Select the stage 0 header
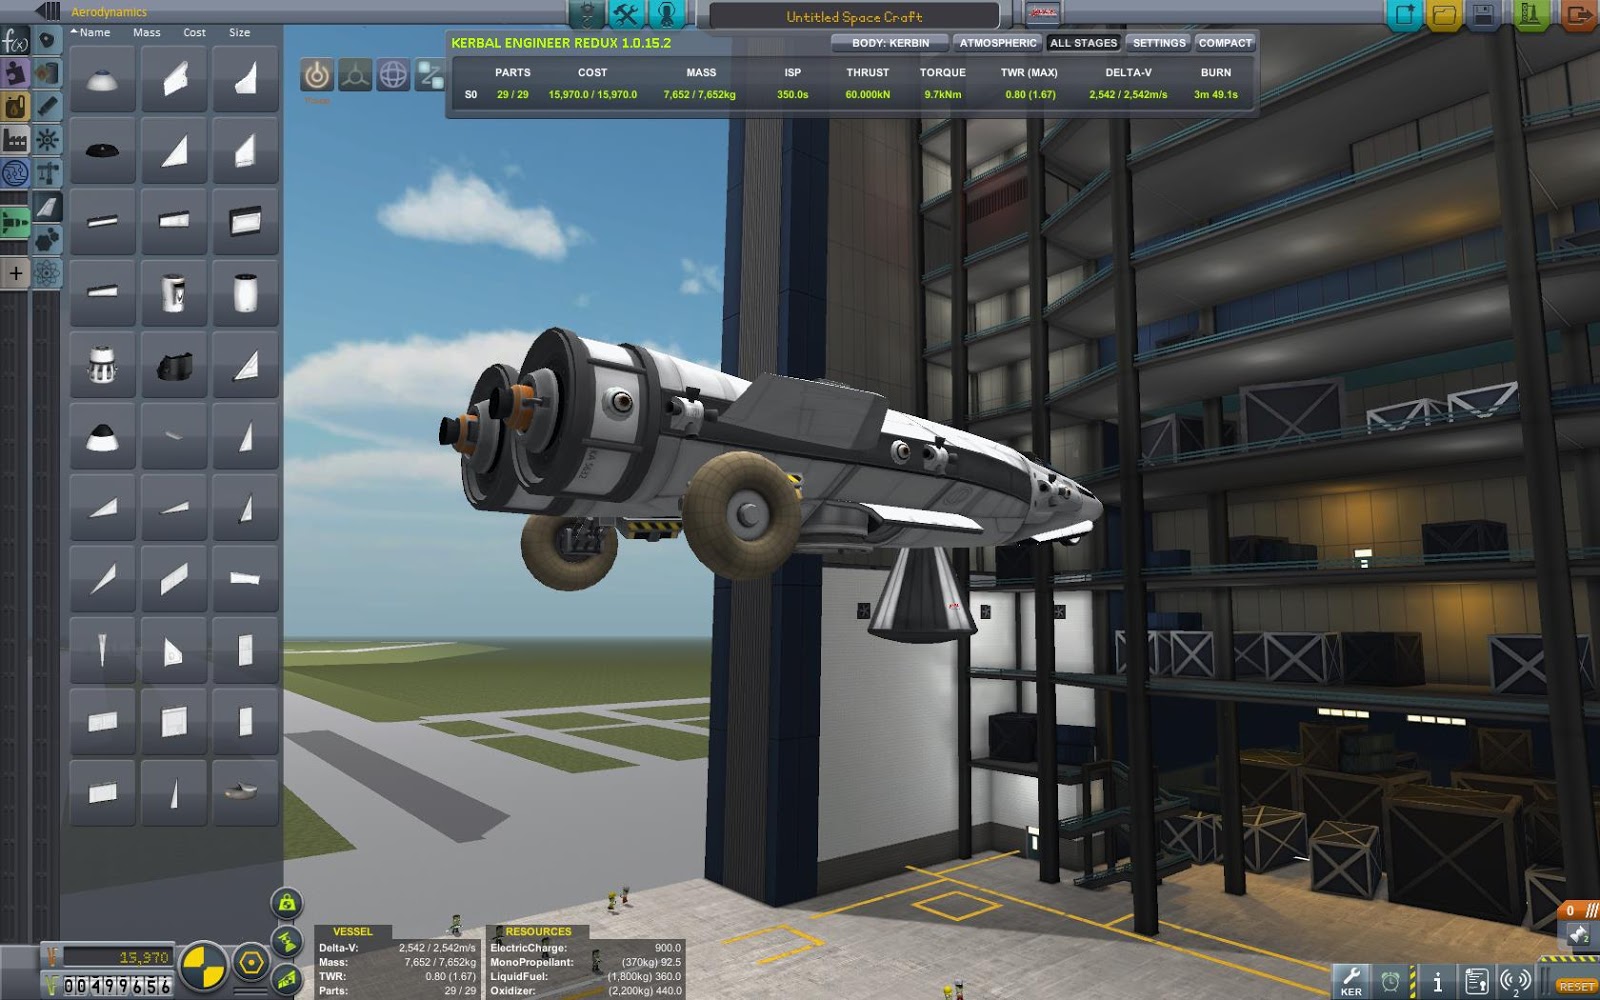 pyautogui.click(x=1578, y=910)
